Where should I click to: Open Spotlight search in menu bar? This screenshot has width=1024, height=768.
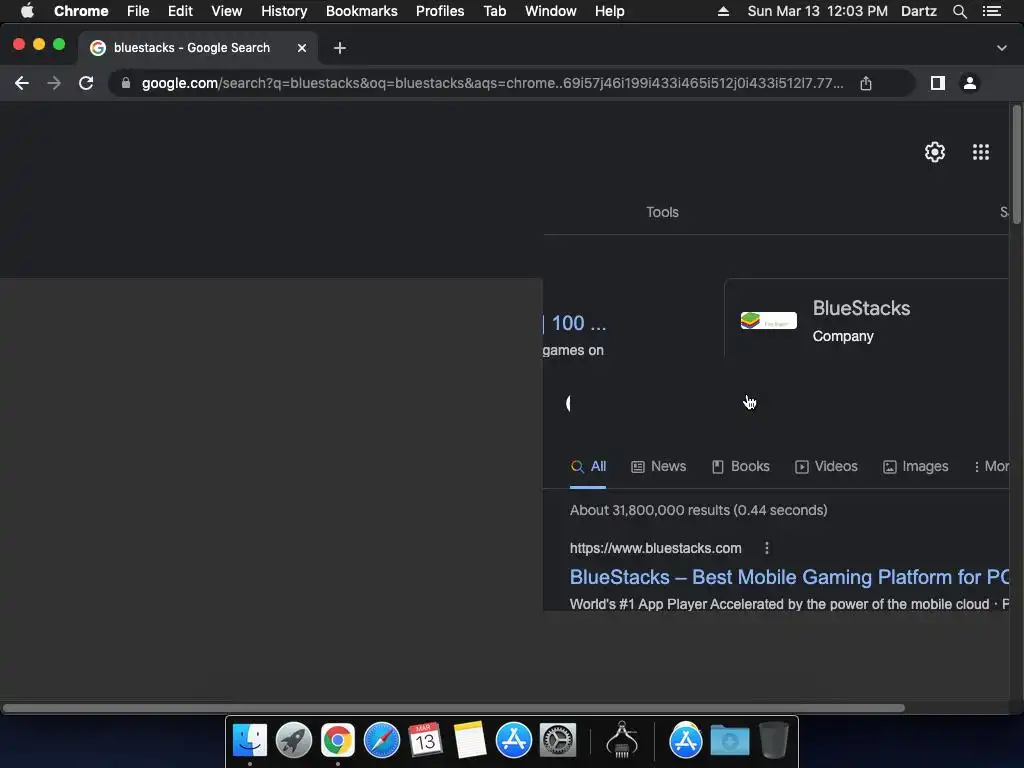point(960,11)
